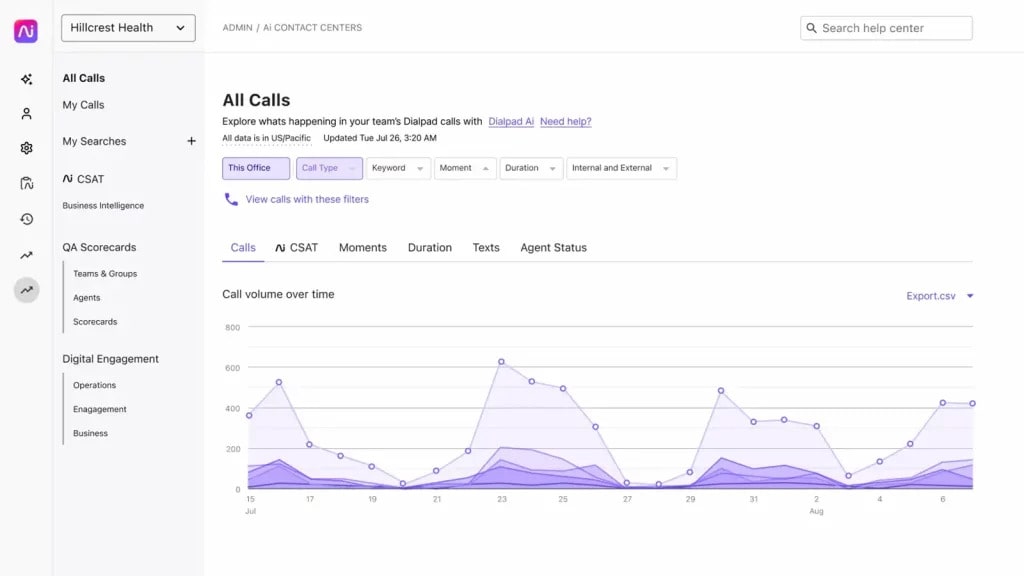
Task: Open the Agent Status tab
Action: pos(553,247)
